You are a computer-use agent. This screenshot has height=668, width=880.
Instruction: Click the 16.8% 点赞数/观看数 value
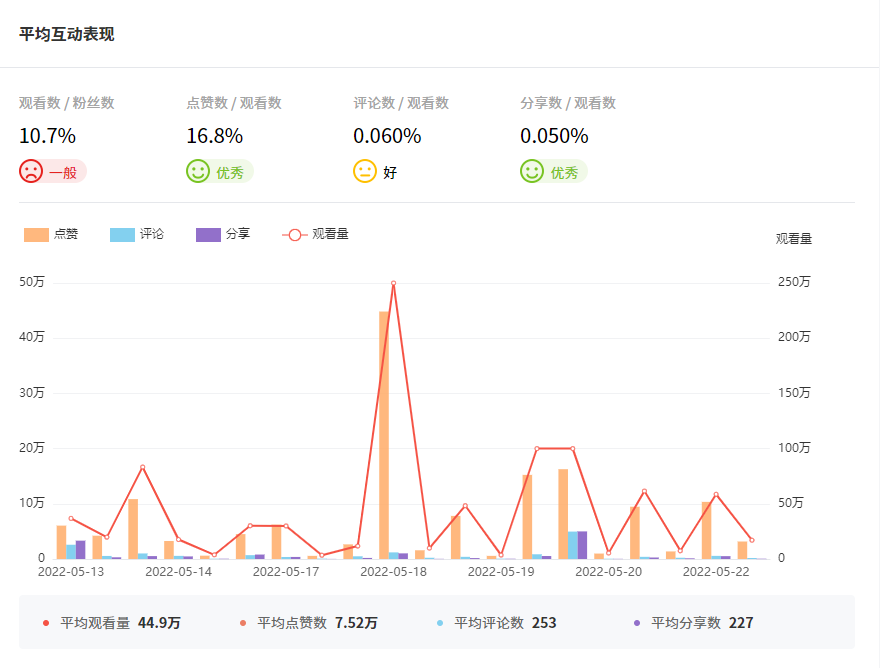214,136
